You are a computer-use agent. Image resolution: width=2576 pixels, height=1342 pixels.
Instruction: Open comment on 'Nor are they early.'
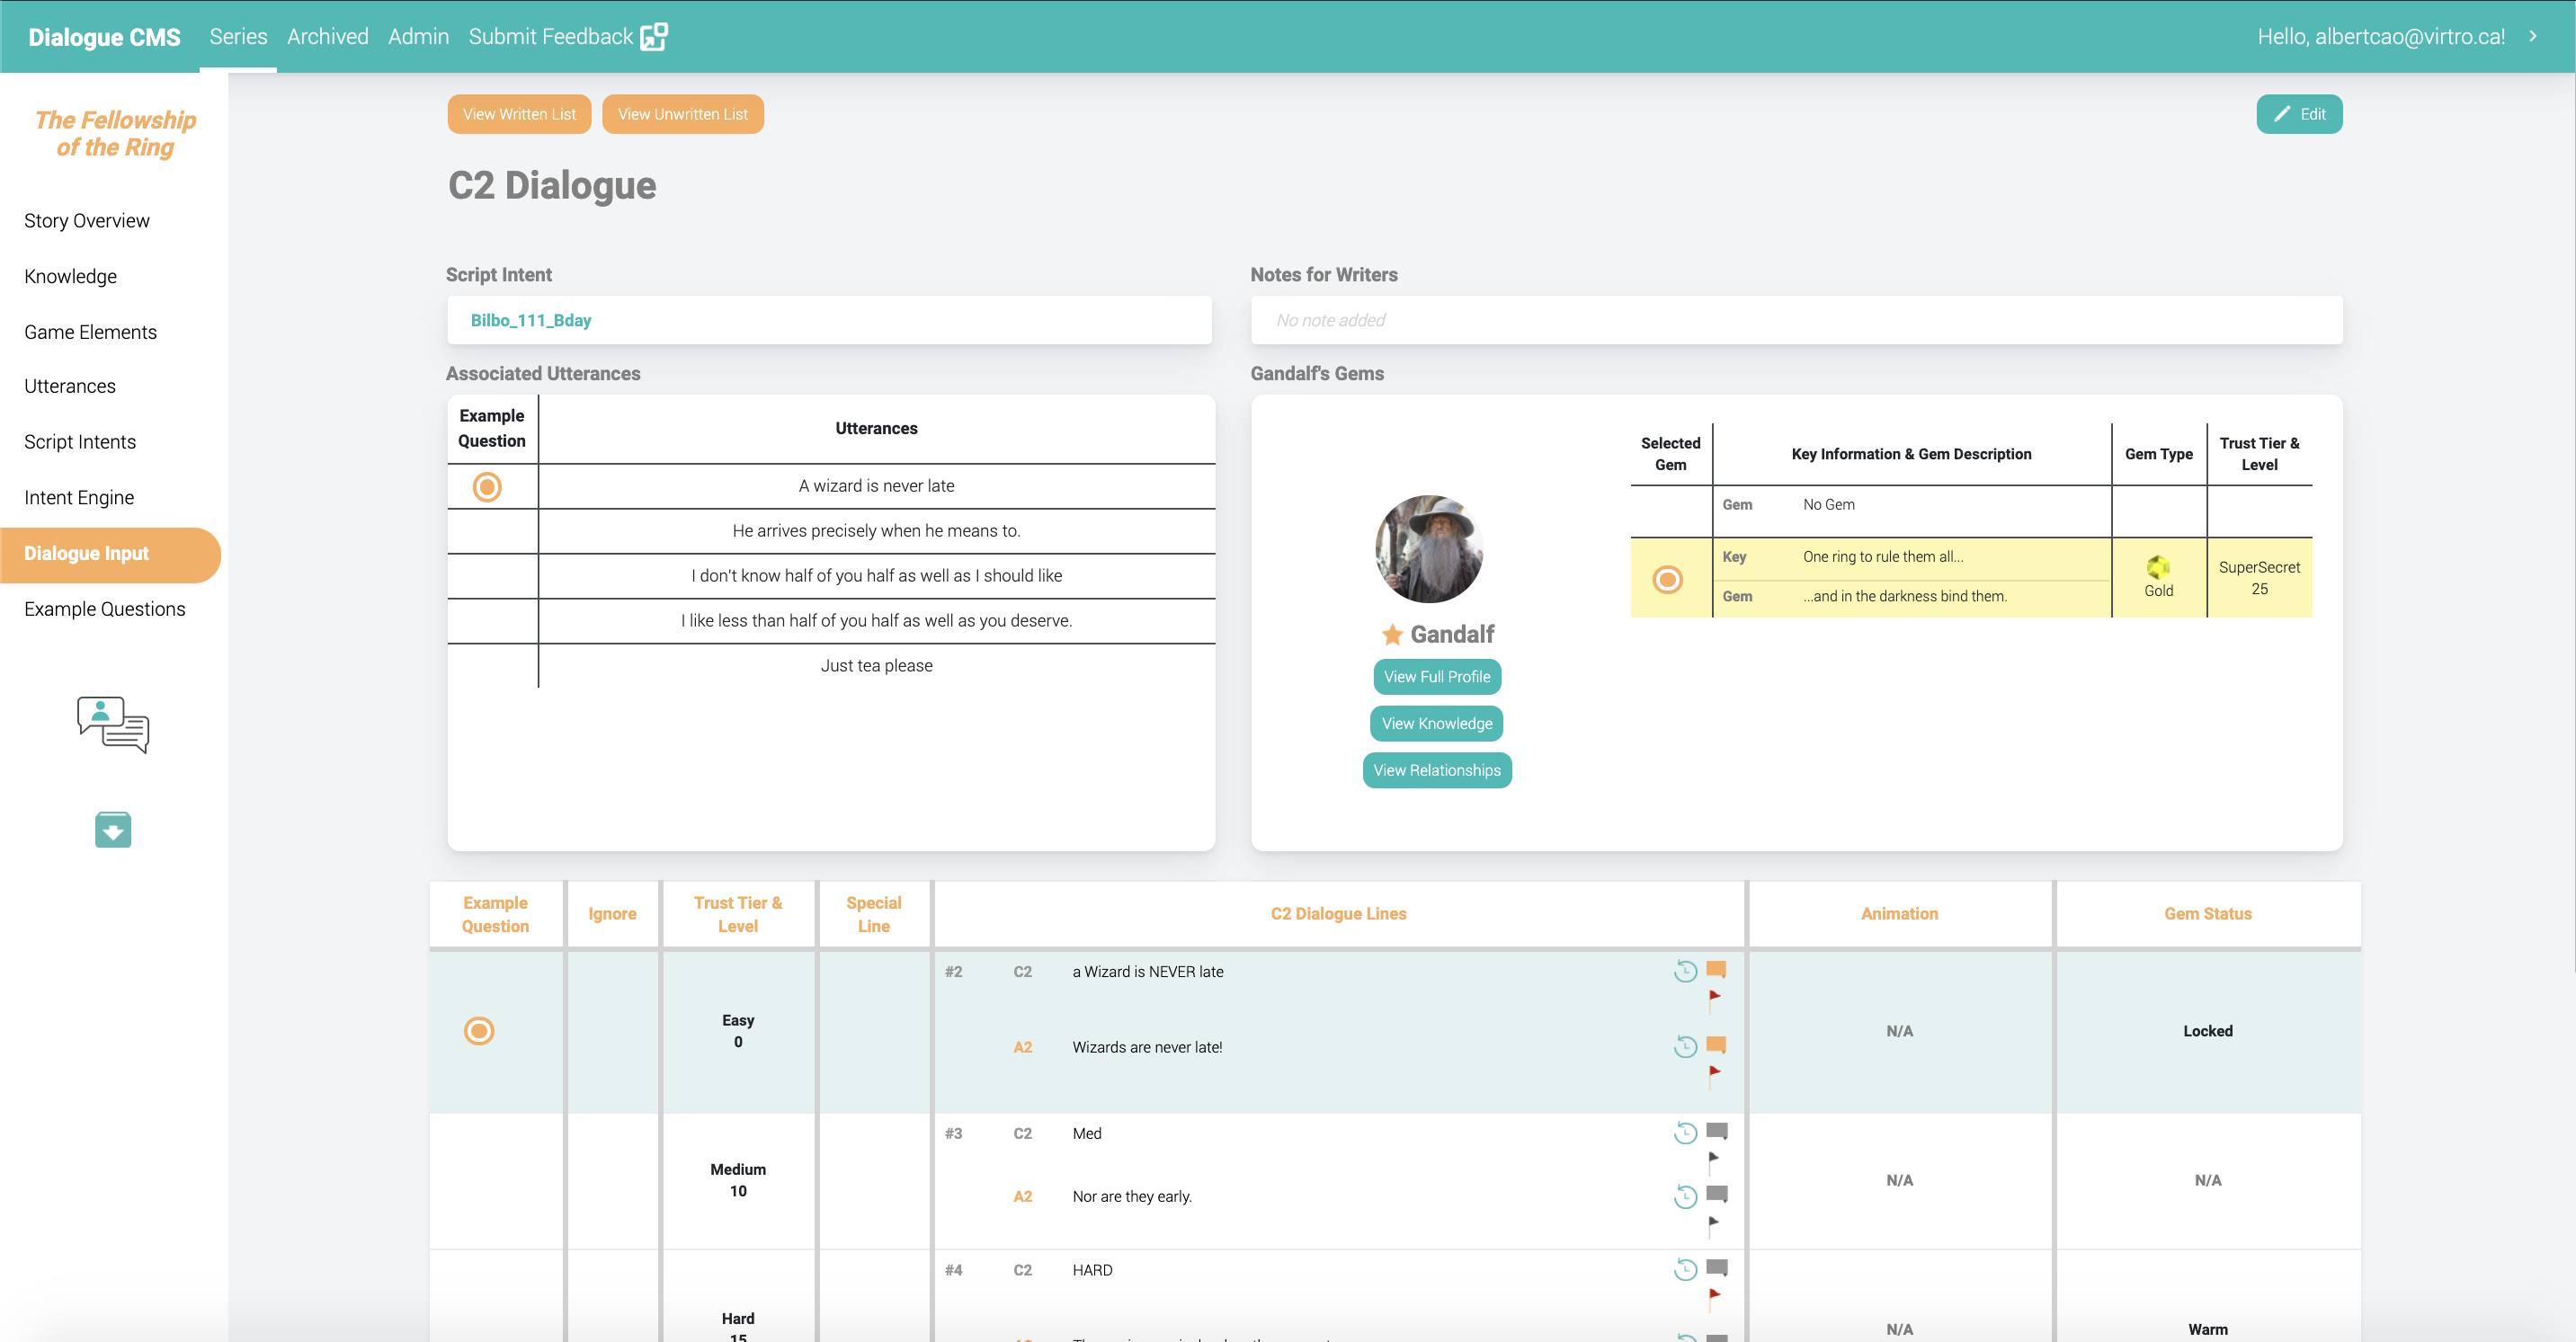point(1716,1194)
